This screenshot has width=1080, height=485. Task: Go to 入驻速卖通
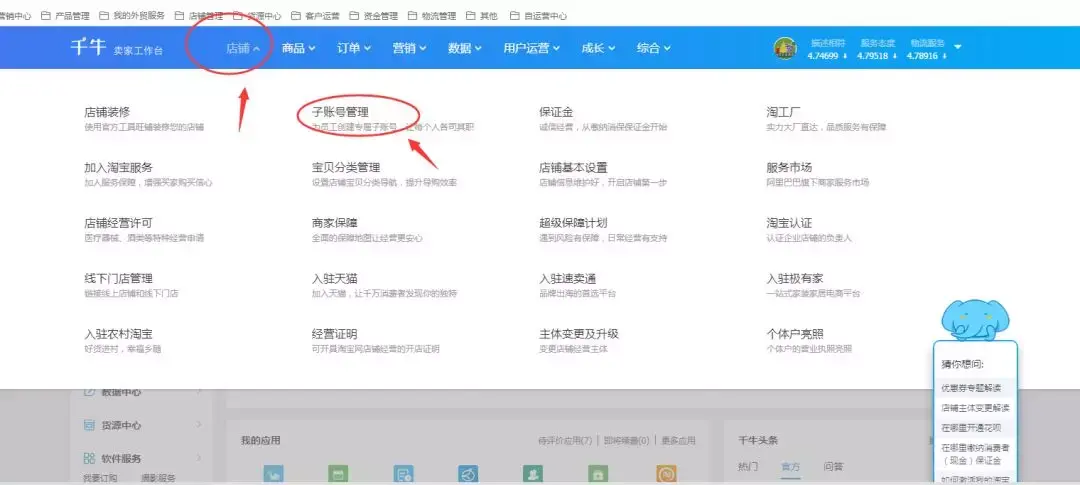[568, 278]
